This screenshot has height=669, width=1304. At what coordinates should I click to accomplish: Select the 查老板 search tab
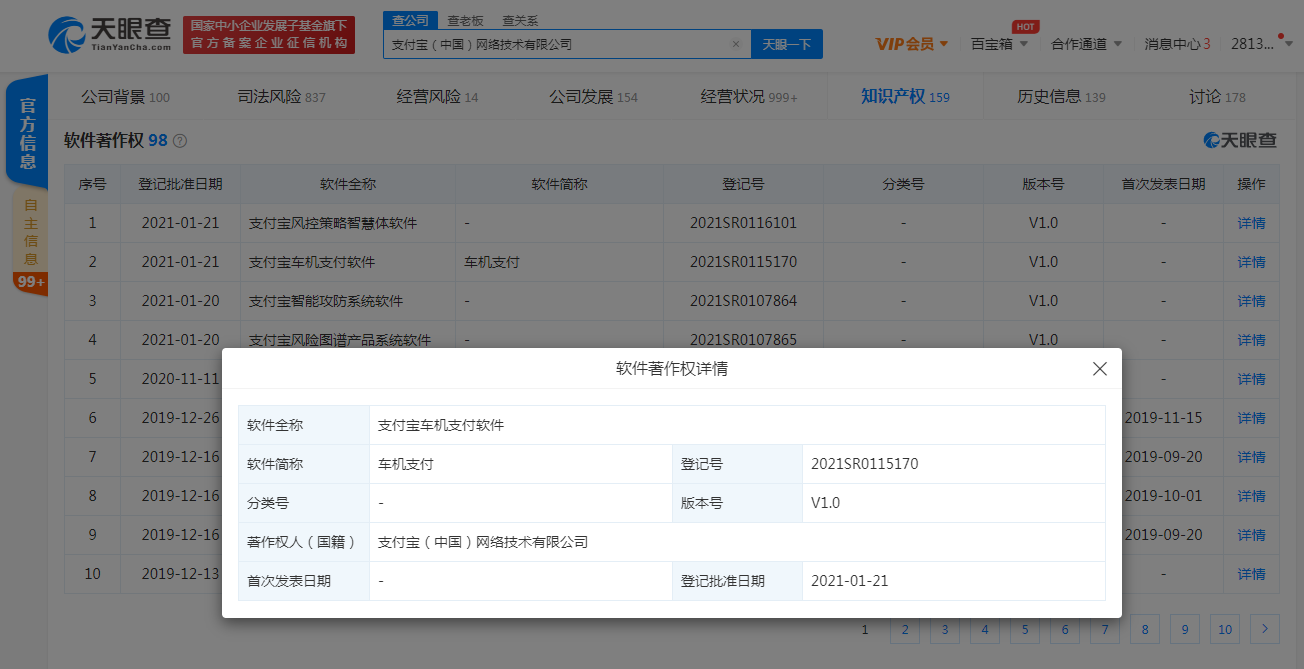(x=464, y=20)
